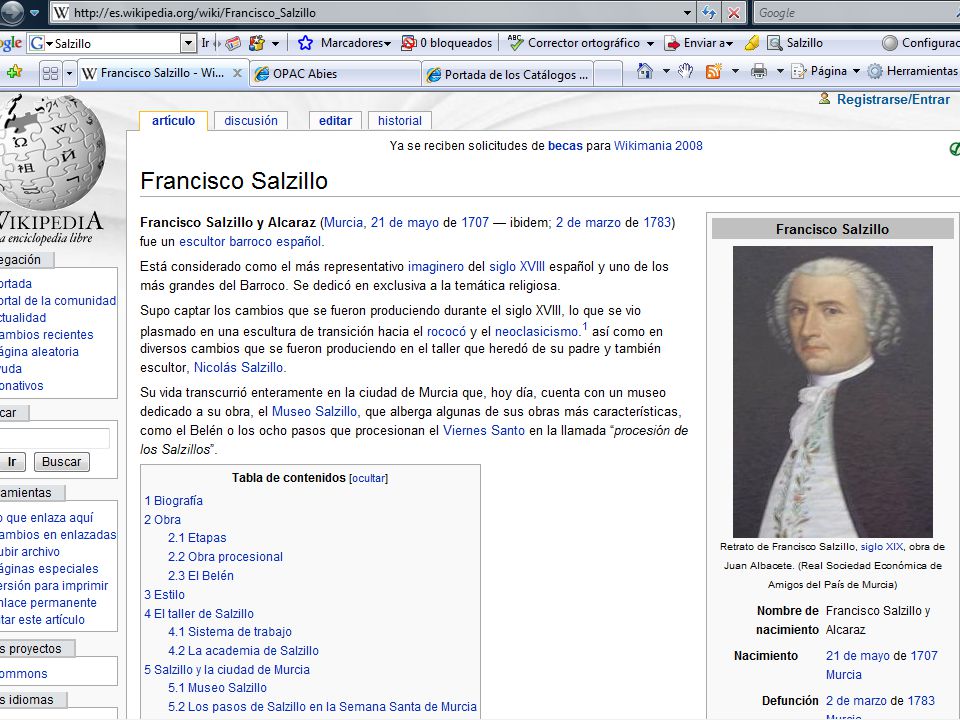Expand the Corrector ortográfico dropdown arrow
This screenshot has width=960, height=720.
[650, 43]
